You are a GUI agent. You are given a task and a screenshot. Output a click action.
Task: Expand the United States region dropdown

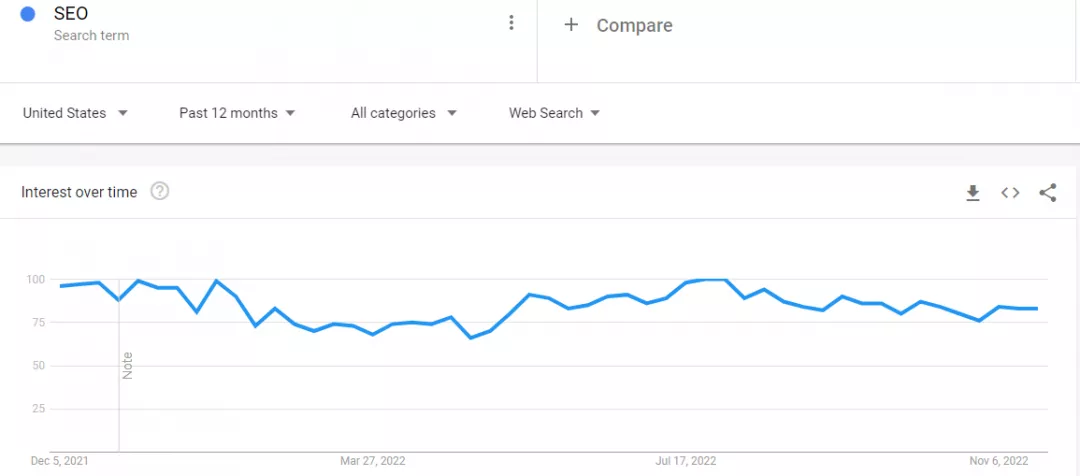pos(76,113)
